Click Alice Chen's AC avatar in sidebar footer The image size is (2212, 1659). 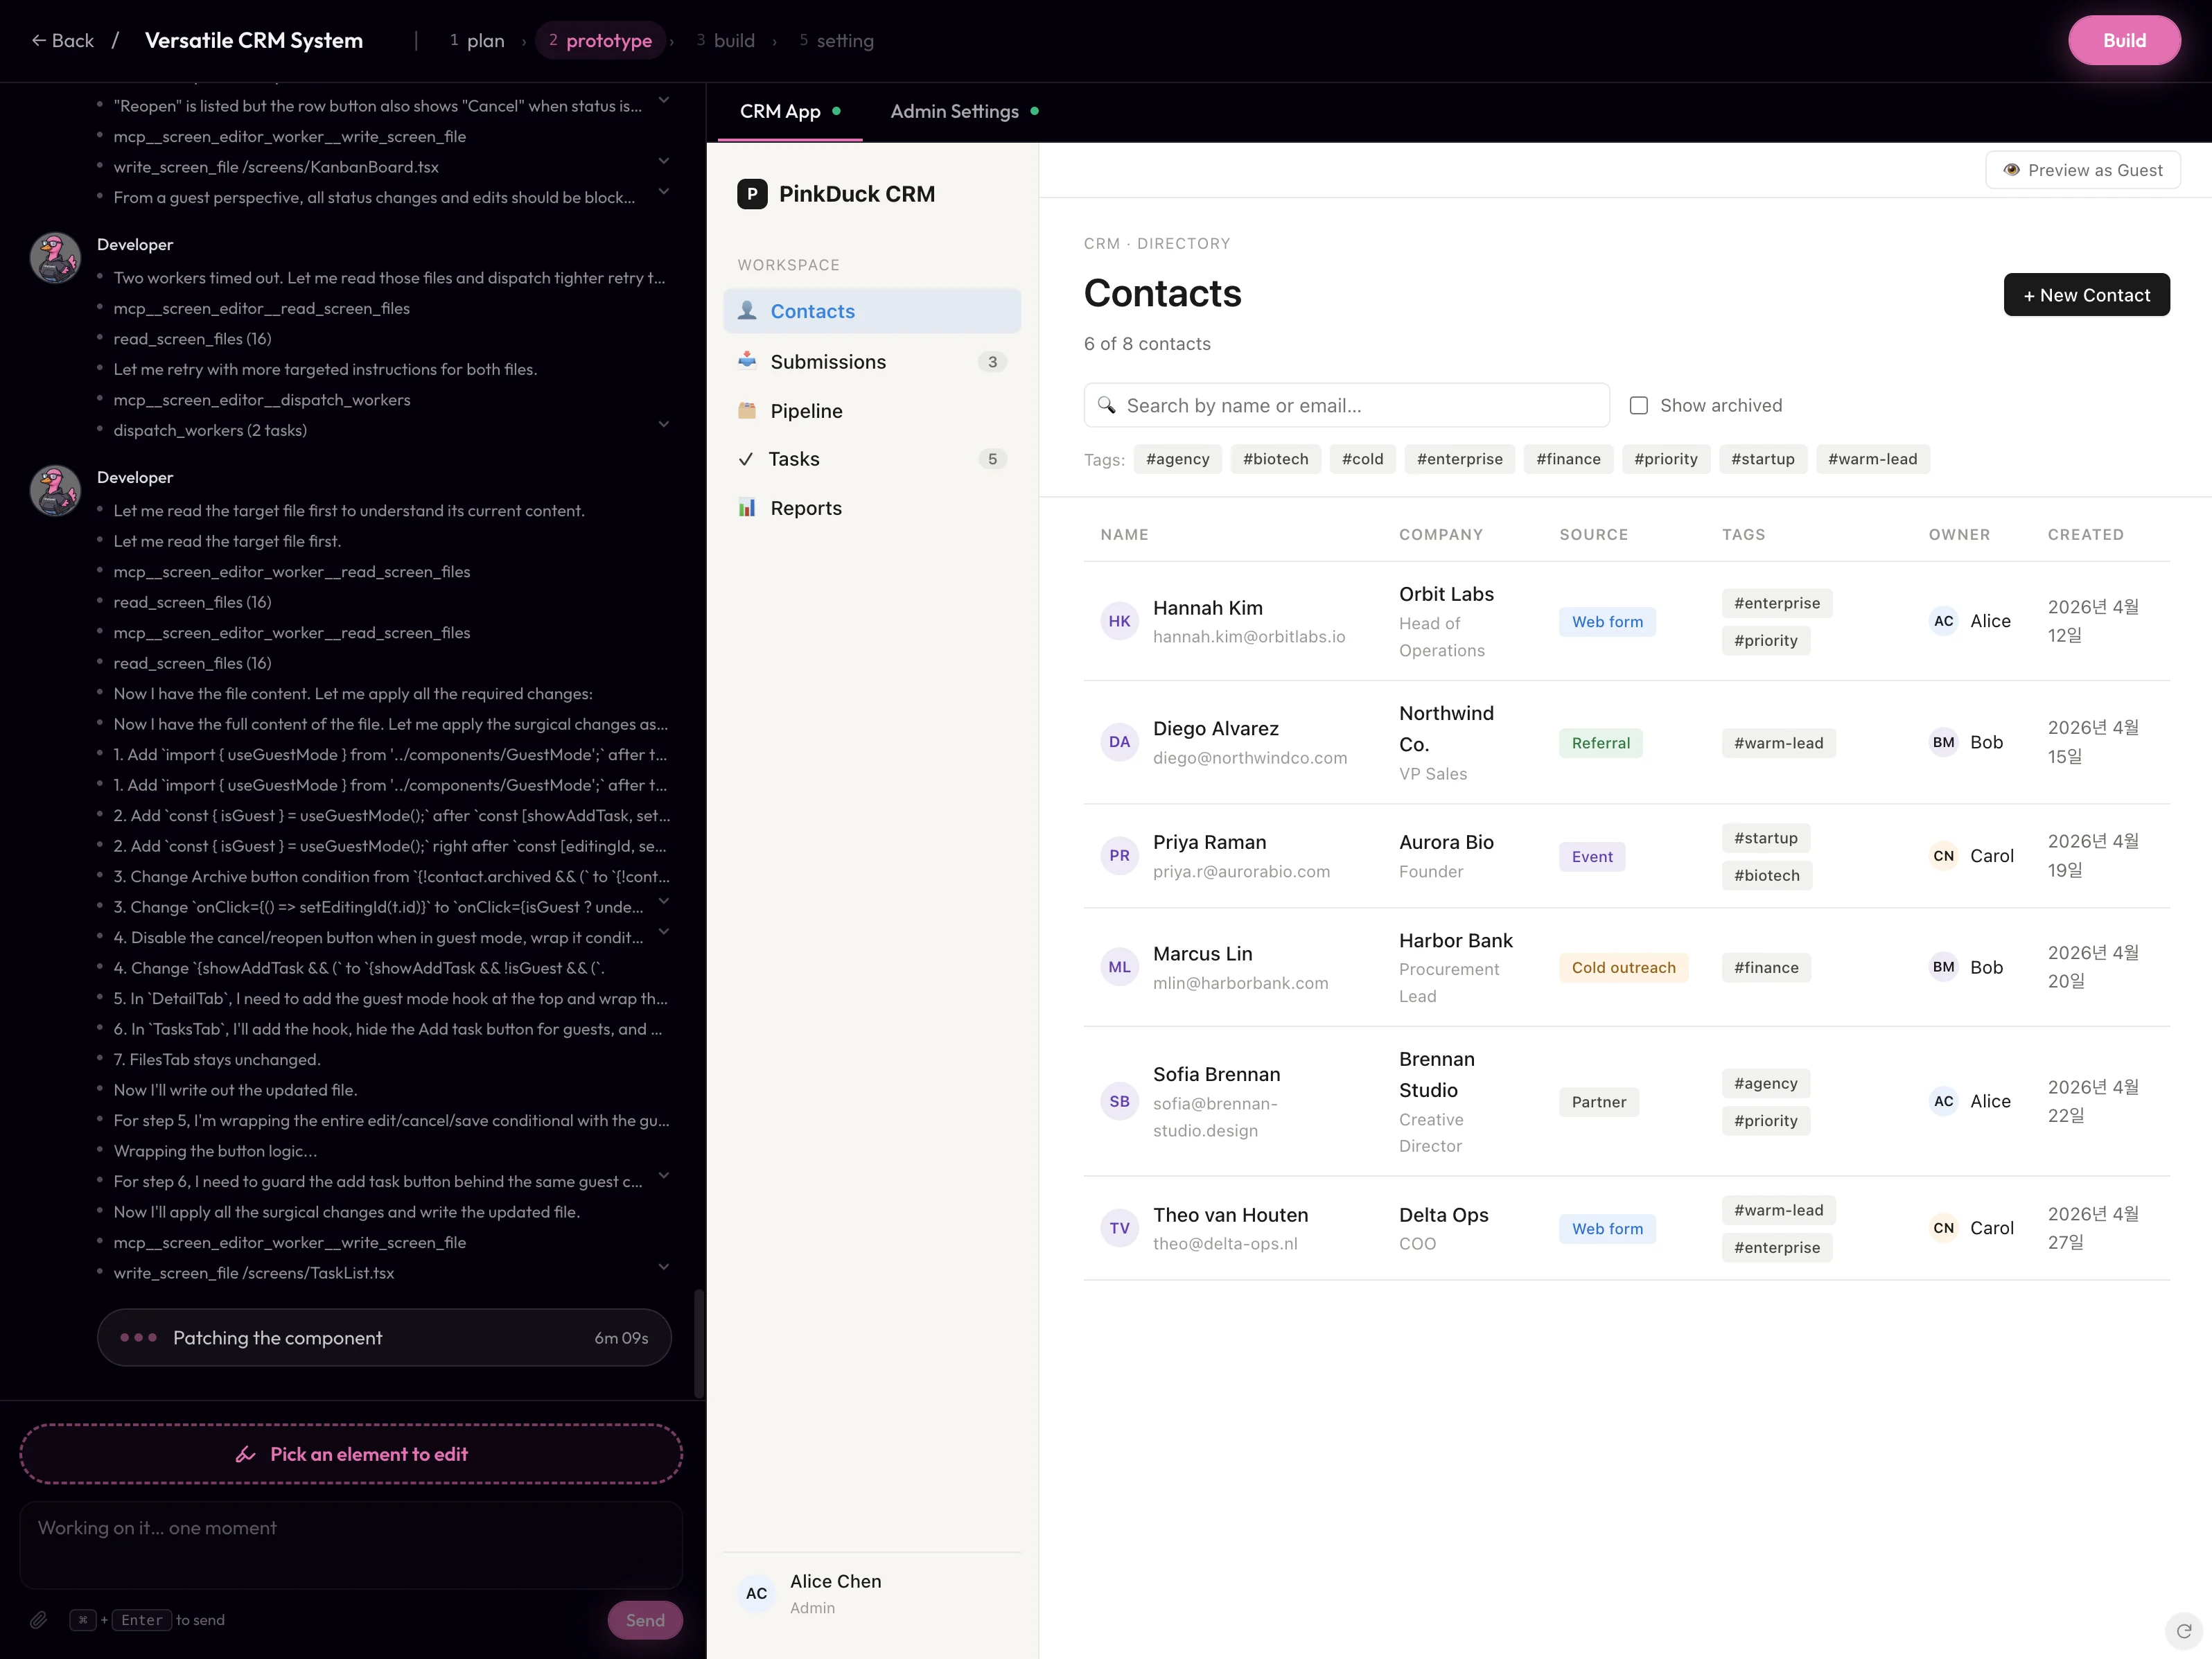click(x=757, y=1593)
